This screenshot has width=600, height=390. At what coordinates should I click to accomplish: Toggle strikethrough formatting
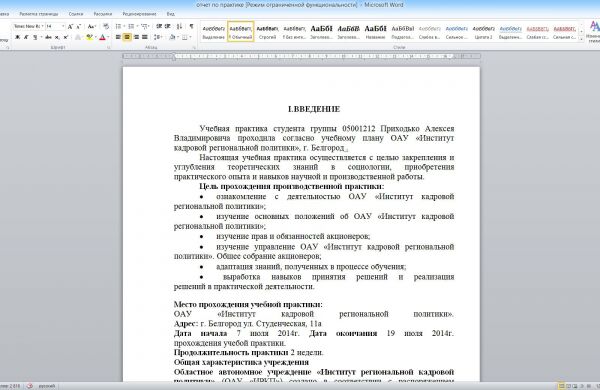click(48, 37)
